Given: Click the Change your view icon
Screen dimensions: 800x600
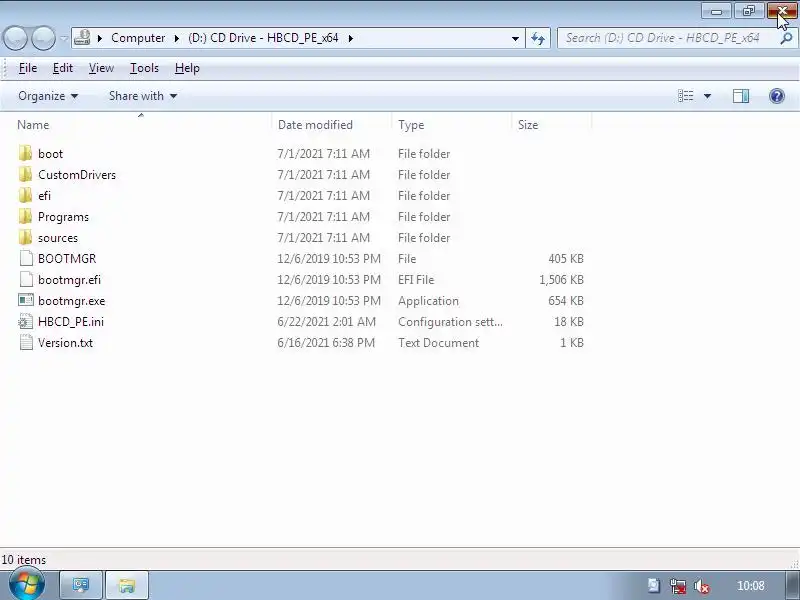Looking at the screenshot, I should coord(686,96).
